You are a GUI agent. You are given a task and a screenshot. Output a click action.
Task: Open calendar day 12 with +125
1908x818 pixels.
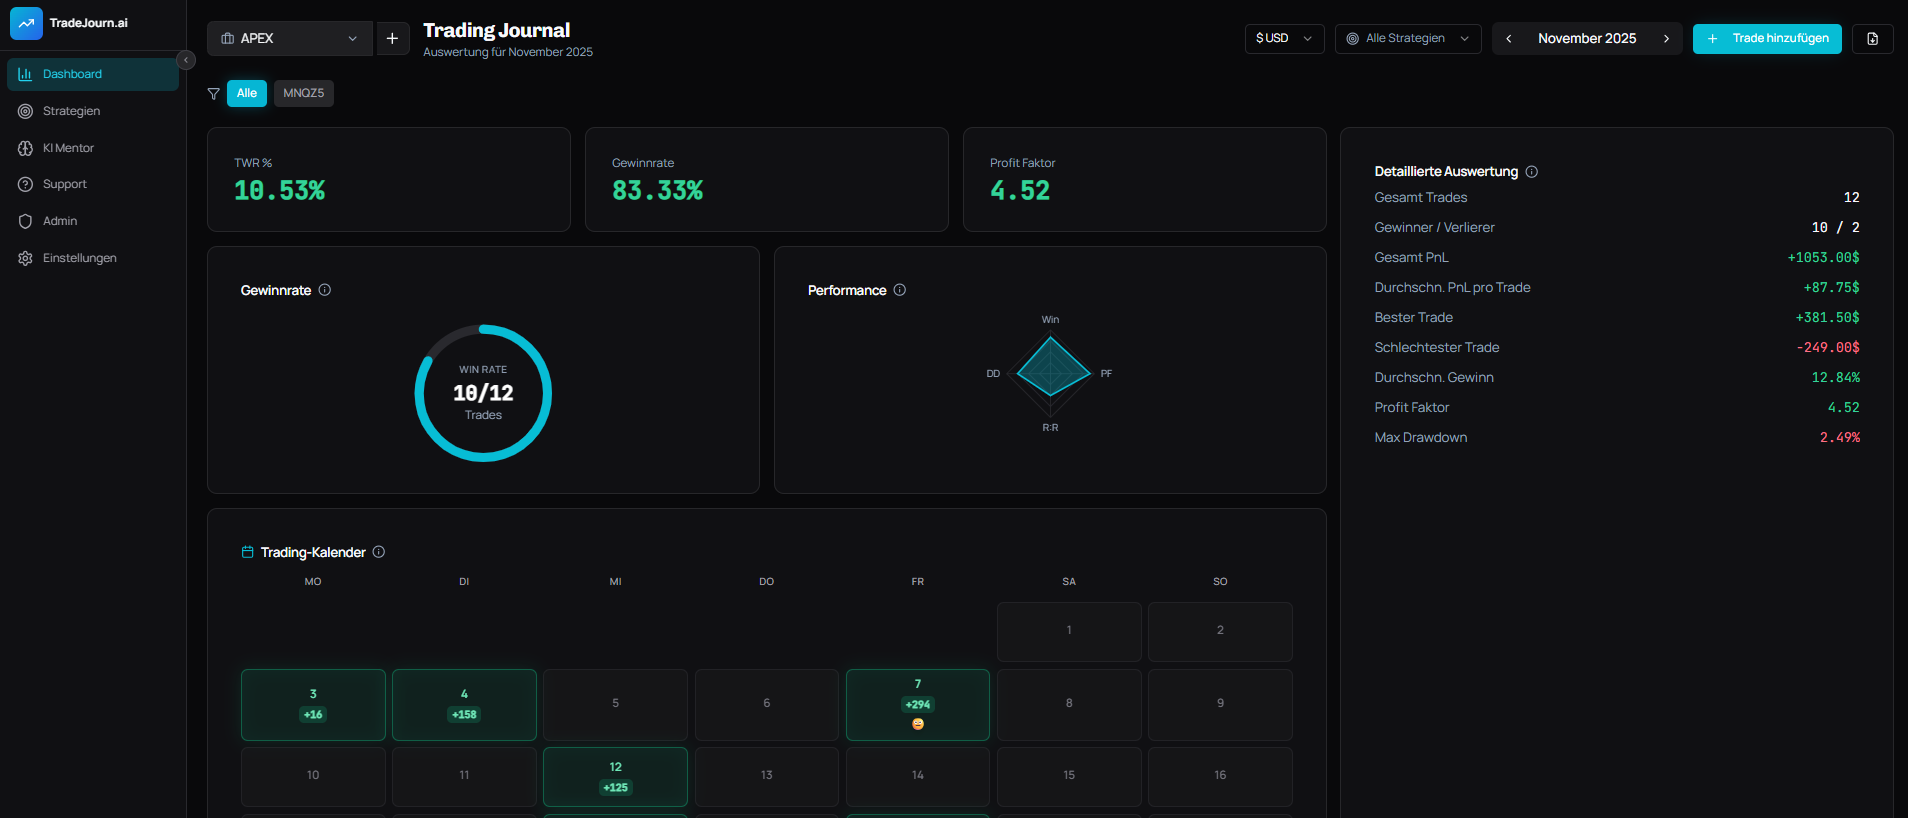[615, 777]
